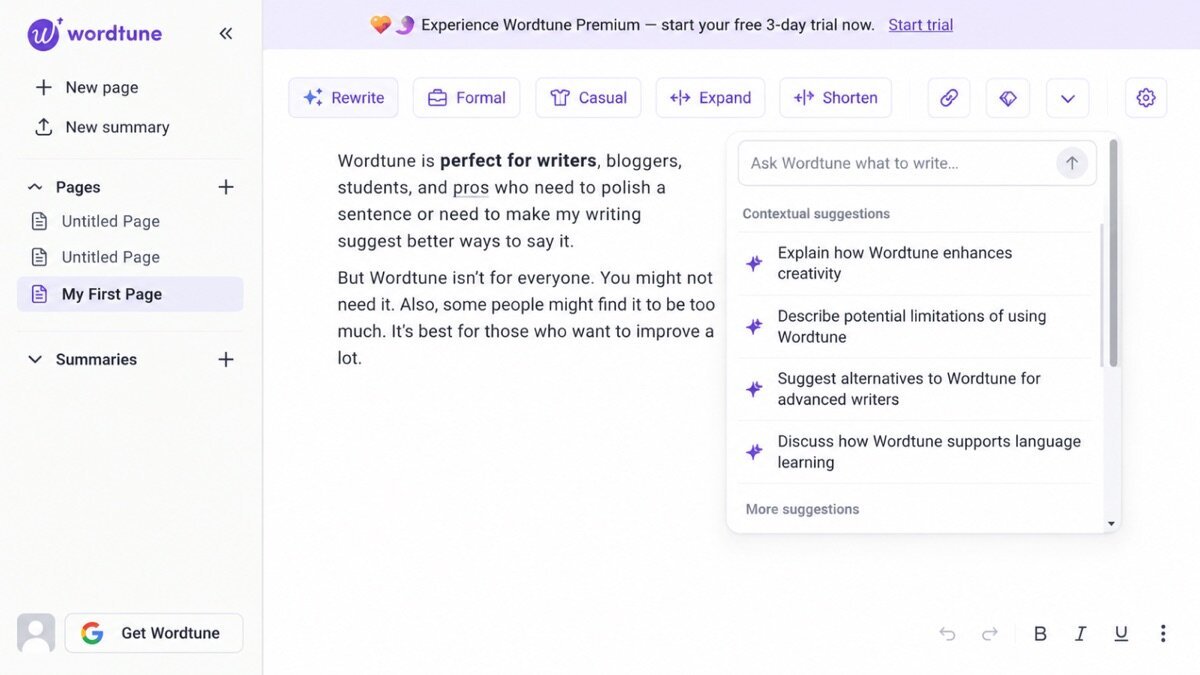Screen dimensions: 1200x675
Task: Apply the Formal tone
Action: pyautogui.click(x=466, y=98)
